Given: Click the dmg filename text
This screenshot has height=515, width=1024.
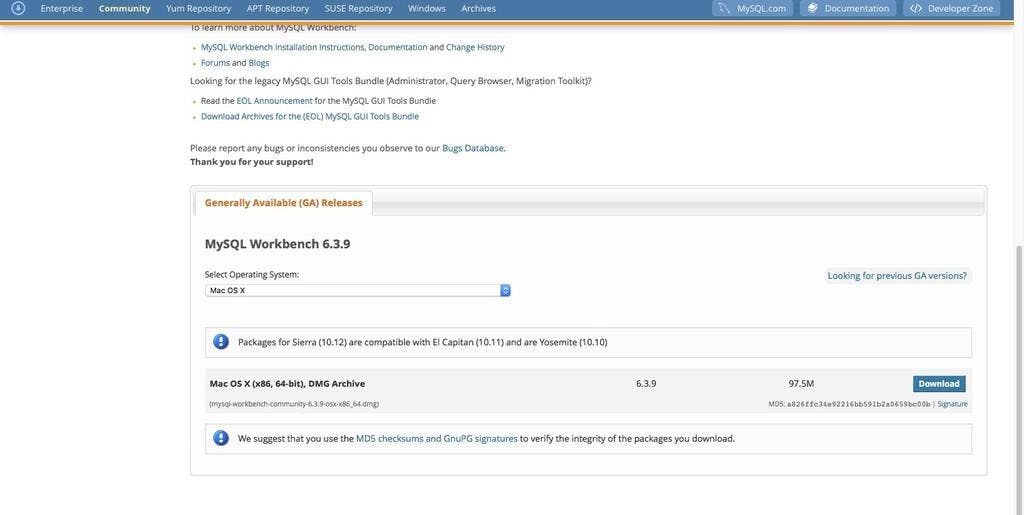Looking at the screenshot, I should pyautogui.click(x=294, y=404).
